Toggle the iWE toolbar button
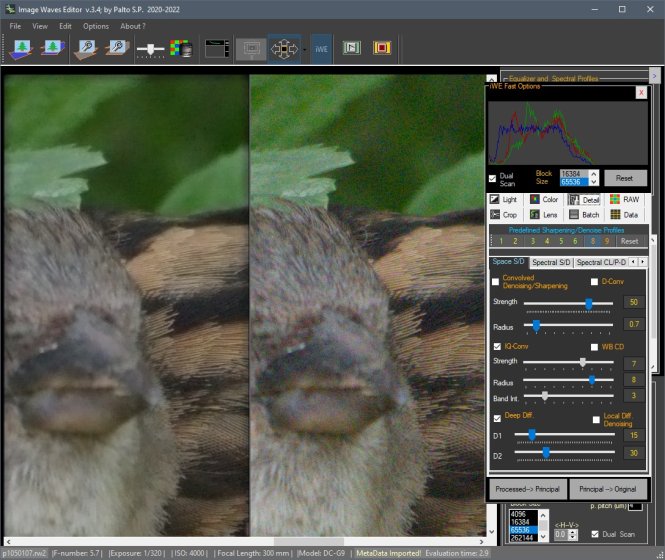 click(x=321, y=49)
